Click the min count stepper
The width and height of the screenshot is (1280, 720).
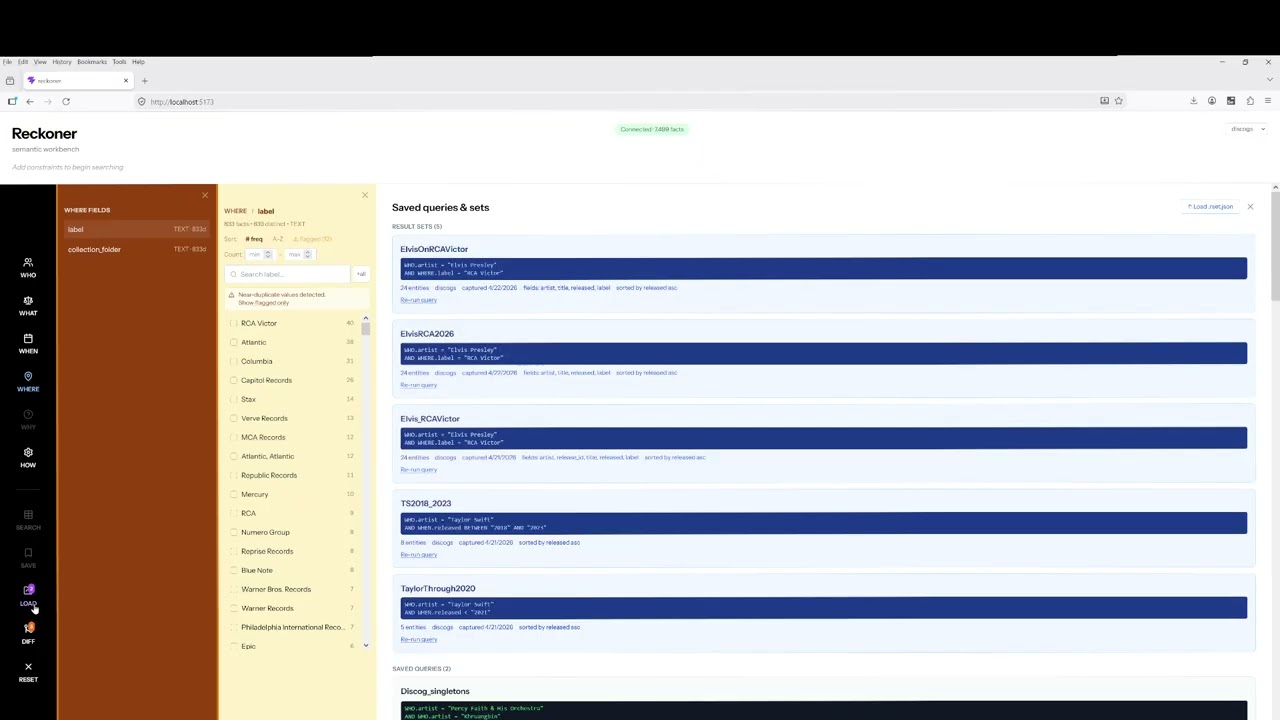[x=268, y=254]
